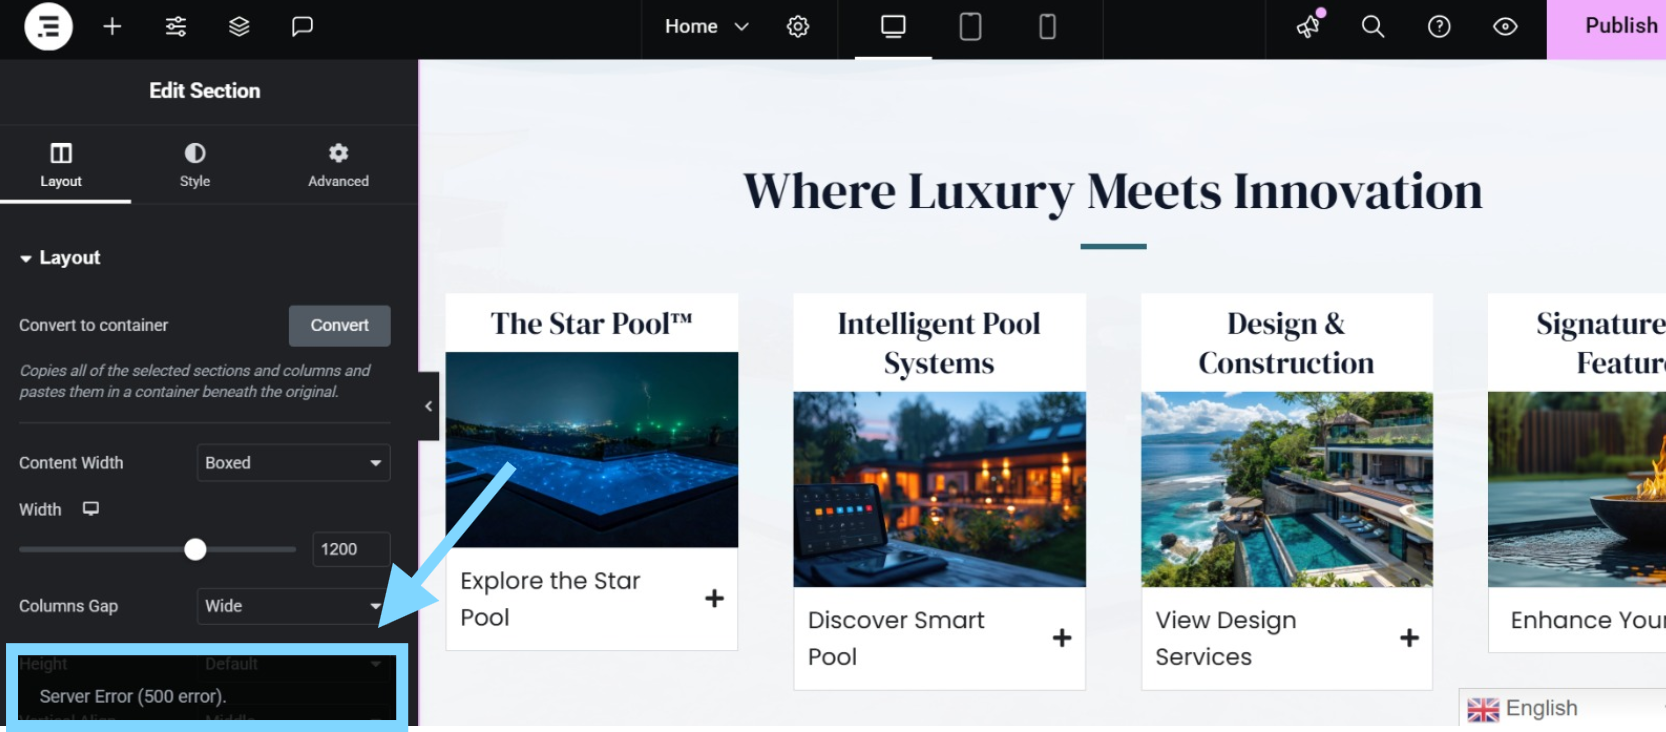The image size is (1666, 732).
Task: Open site settings sliders icon
Action: click(176, 27)
